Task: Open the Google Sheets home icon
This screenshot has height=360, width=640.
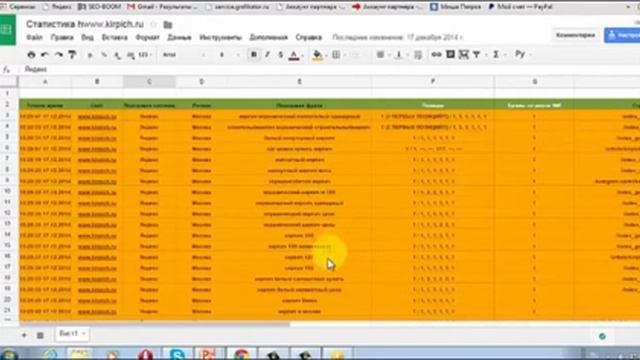Action: coord(7,29)
